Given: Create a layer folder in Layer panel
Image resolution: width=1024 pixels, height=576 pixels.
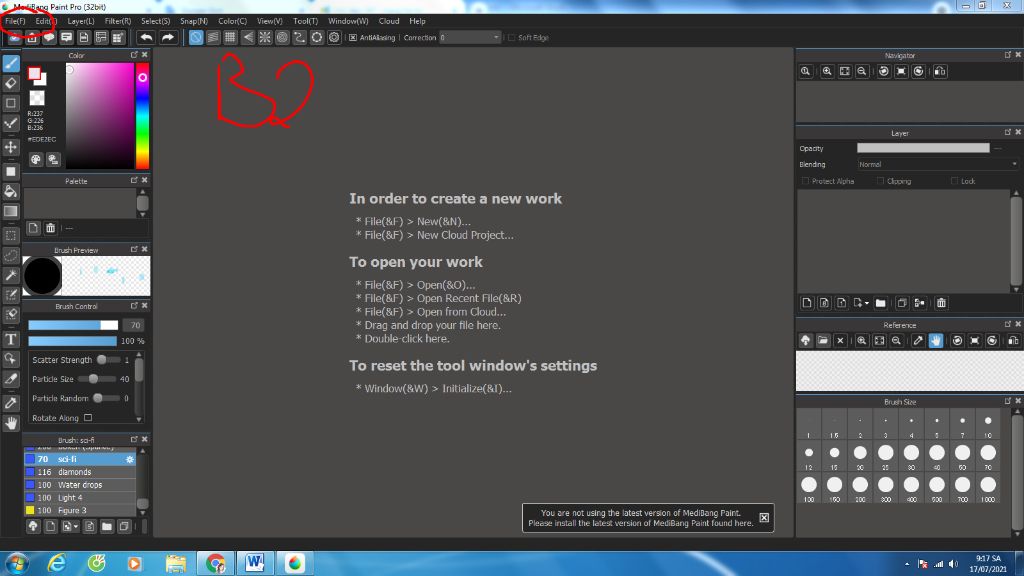Looking at the screenshot, I should coord(880,303).
